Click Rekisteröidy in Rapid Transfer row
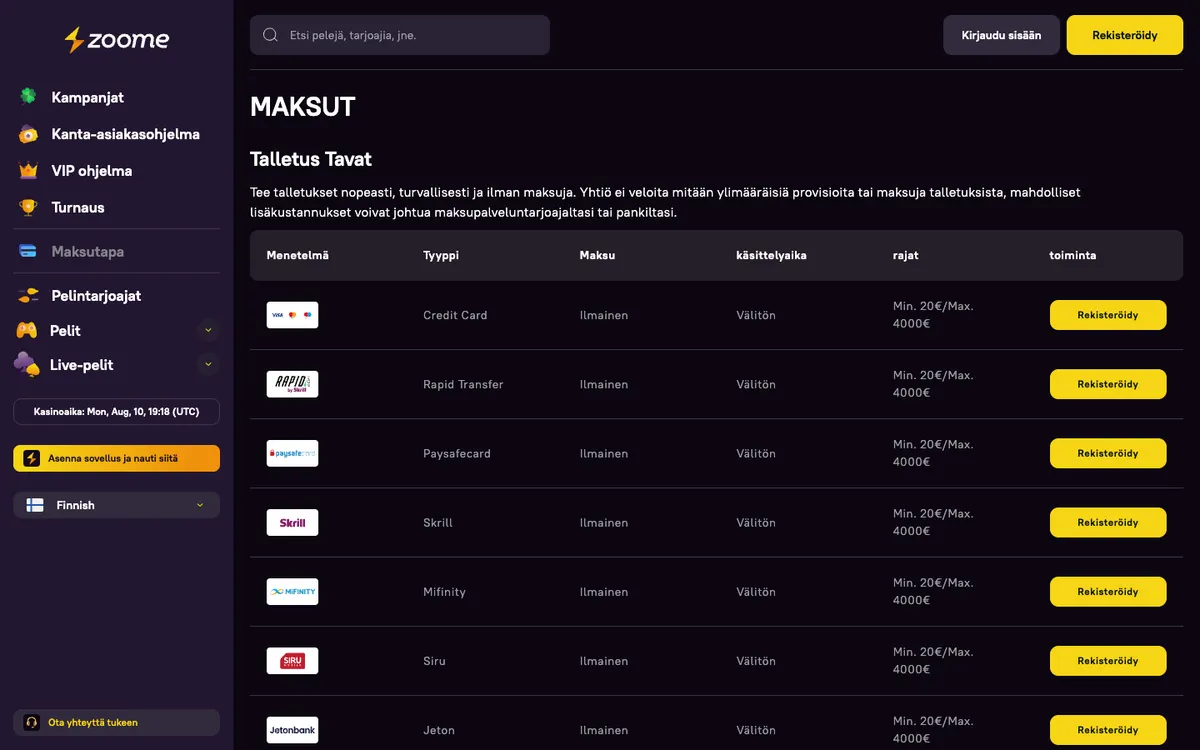1200x750 pixels. [1108, 384]
